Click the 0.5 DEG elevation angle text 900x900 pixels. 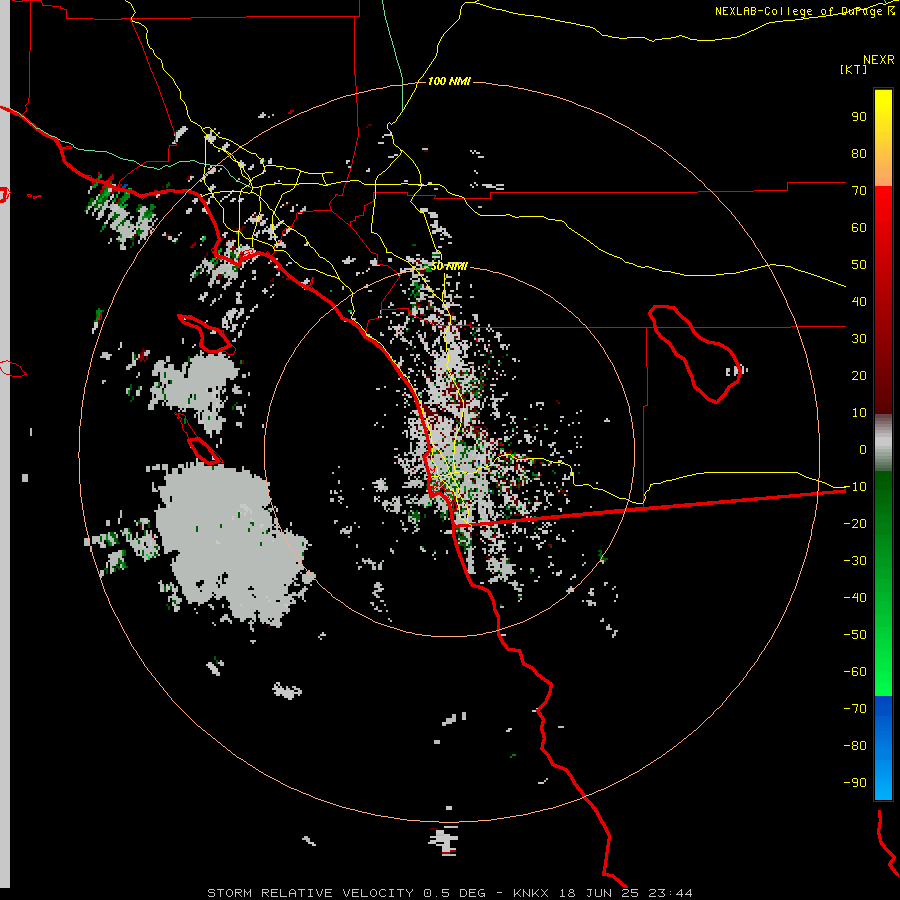coord(455,893)
